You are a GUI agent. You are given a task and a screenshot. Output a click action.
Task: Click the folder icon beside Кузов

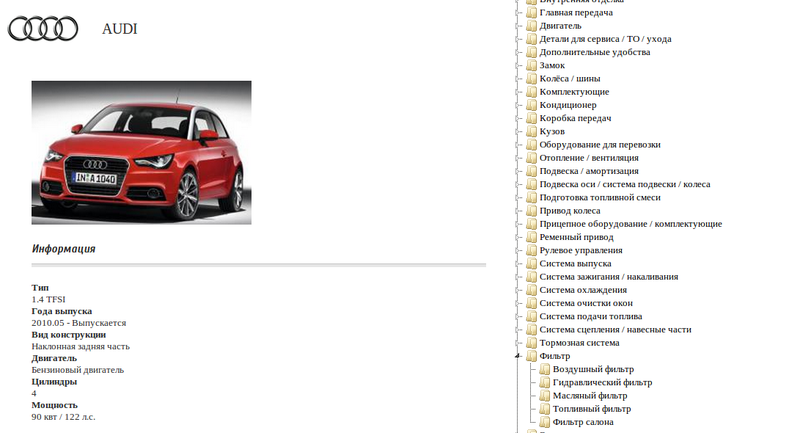[531, 131]
